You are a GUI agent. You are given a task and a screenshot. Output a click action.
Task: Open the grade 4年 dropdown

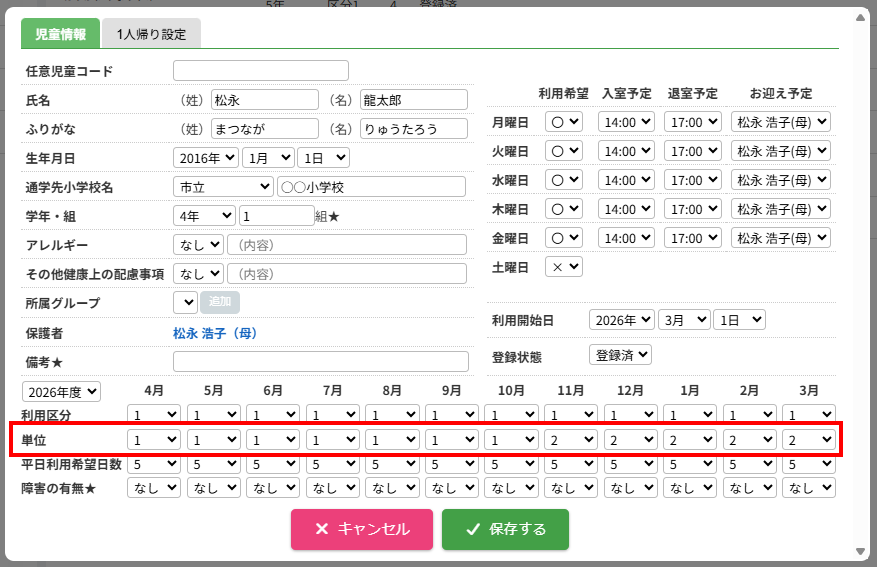[x=204, y=216]
